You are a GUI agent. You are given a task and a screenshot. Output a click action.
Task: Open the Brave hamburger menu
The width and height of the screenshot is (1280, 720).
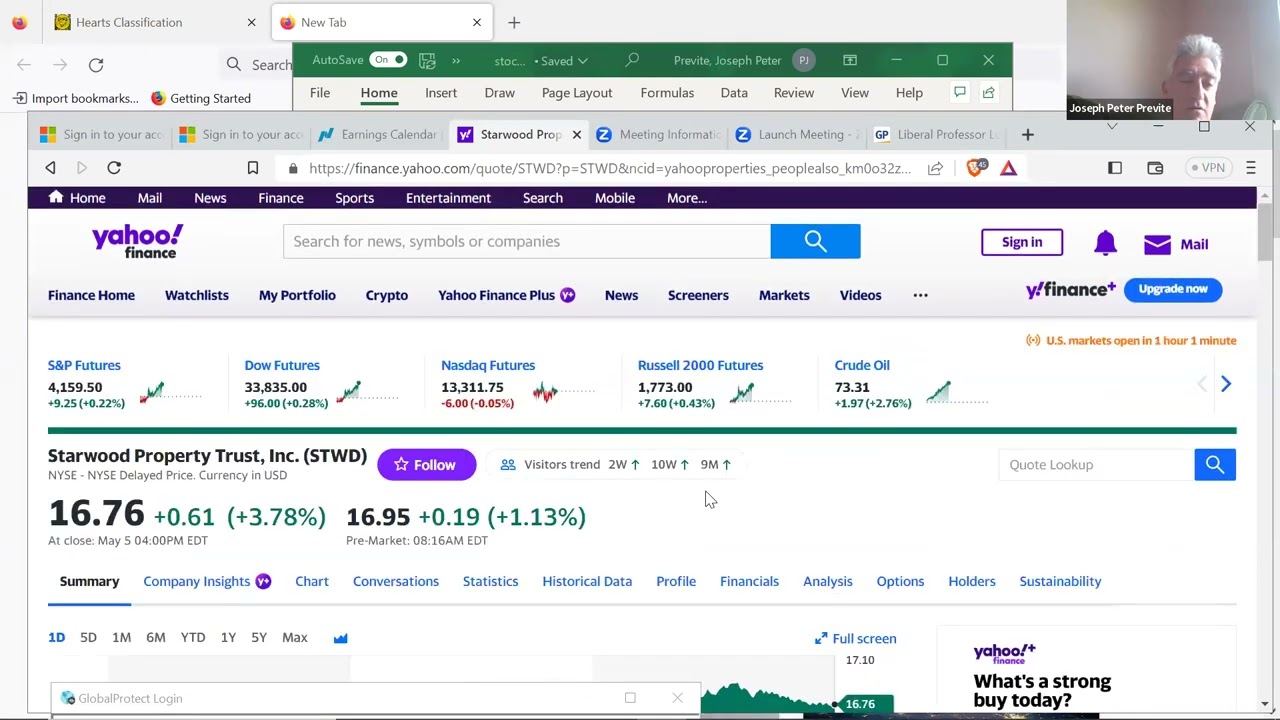tap(1251, 168)
